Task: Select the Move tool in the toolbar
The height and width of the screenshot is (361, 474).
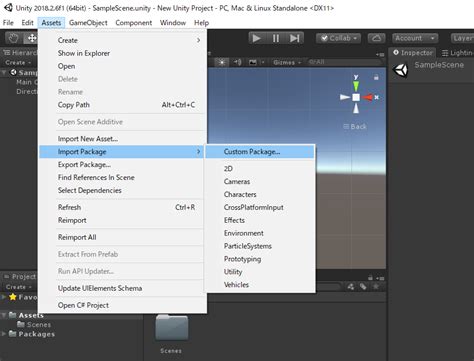Action: (31, 38)
